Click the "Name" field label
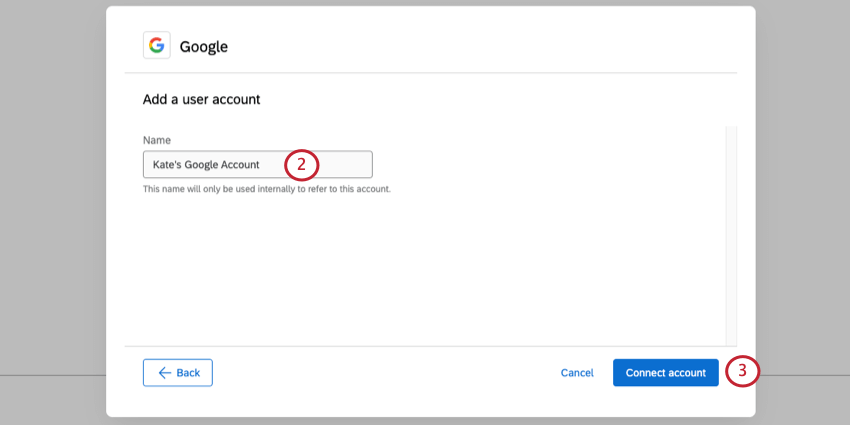This screenshot has height=425, width=850. pyautogui.click(x=157, y=140)
